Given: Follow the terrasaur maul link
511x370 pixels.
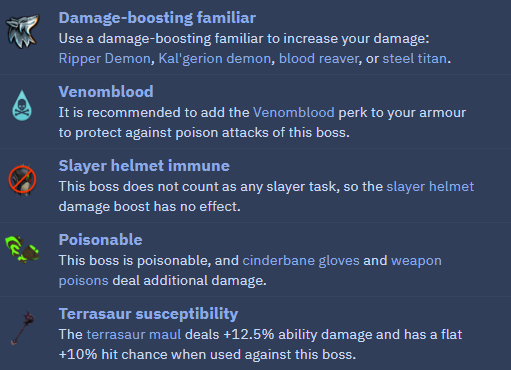Looking at the screenshot, I should [134, 335].
